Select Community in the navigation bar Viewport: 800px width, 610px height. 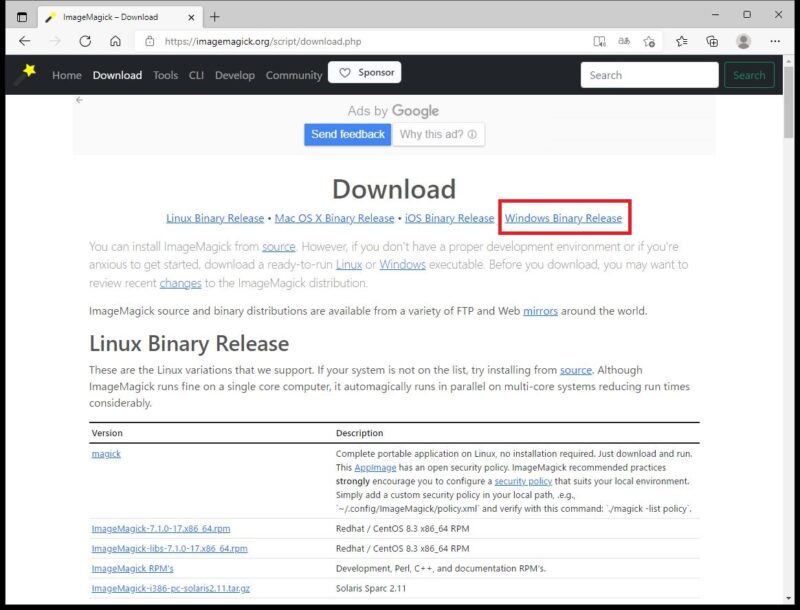pos(294,75)
